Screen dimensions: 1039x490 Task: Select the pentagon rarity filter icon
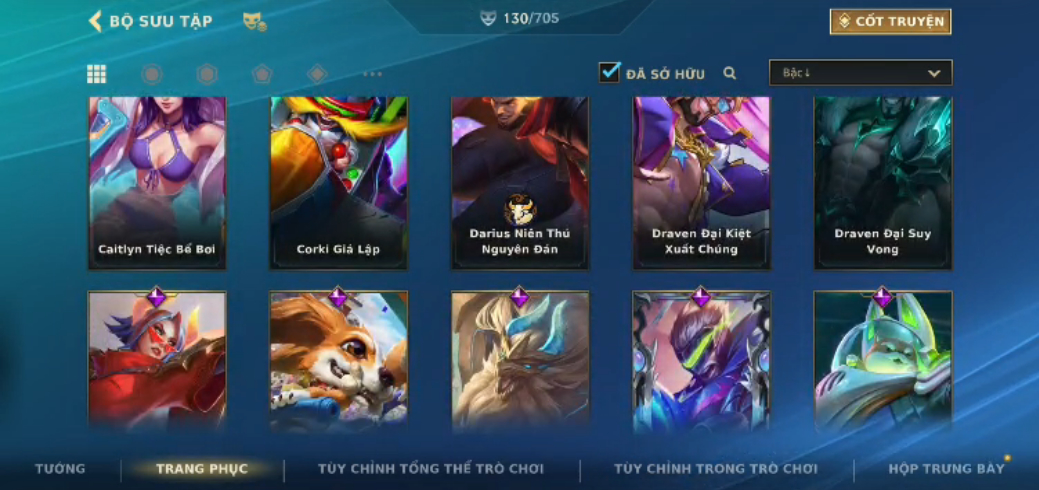click(x=262, y=74)
